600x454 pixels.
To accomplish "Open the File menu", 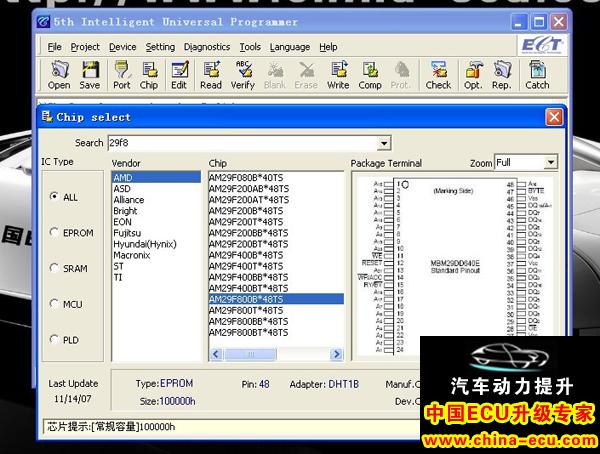I will pyautogui.click(x=54, y=47).
